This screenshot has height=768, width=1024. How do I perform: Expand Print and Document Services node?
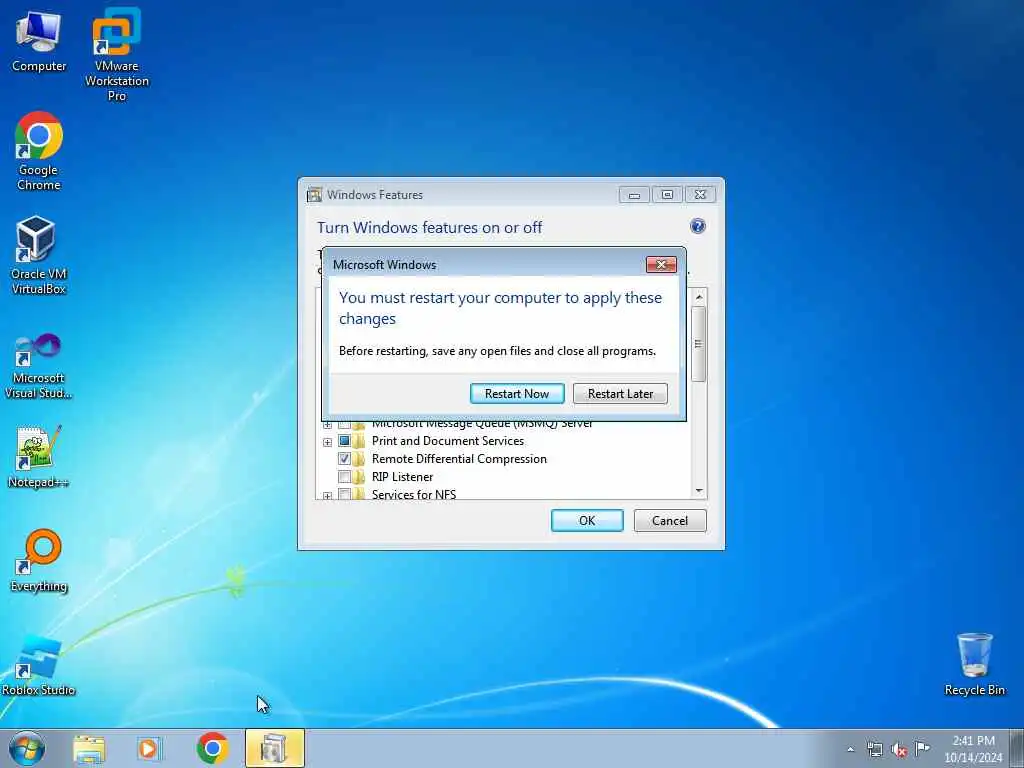tap(327, 442)
